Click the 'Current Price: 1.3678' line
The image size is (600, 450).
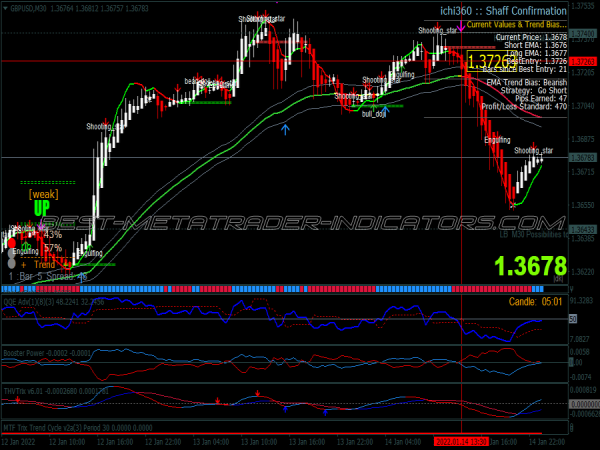click(x=531, y=37)
